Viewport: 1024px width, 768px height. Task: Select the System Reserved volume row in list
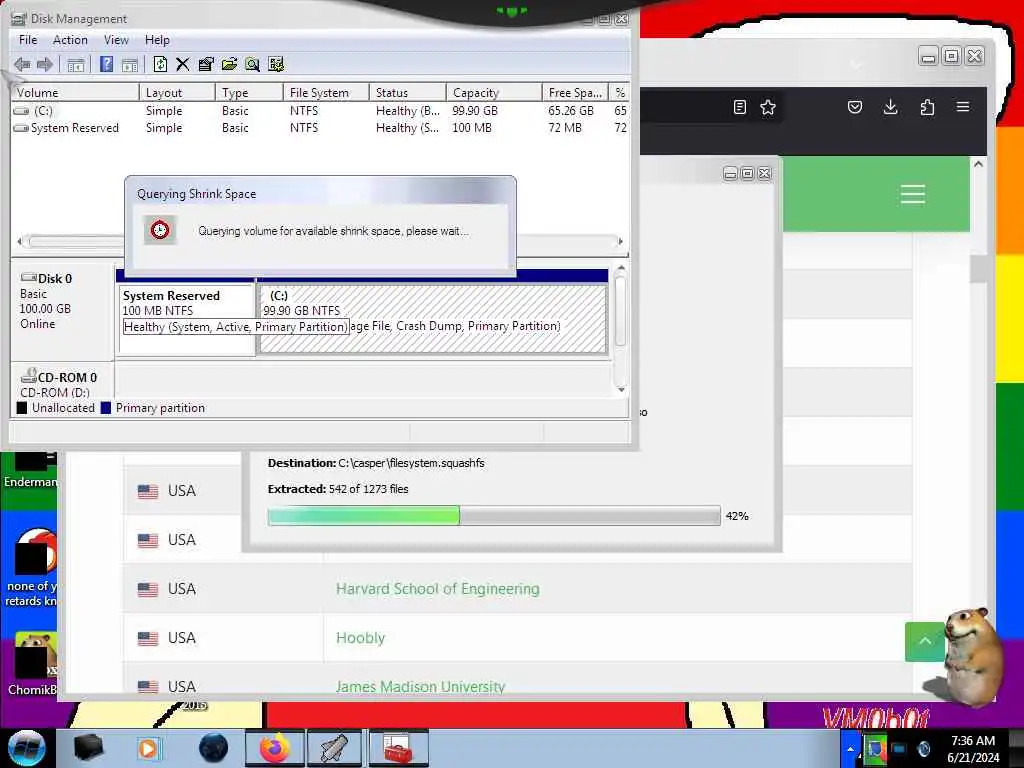pyautogui.click(x=320, y=128)
